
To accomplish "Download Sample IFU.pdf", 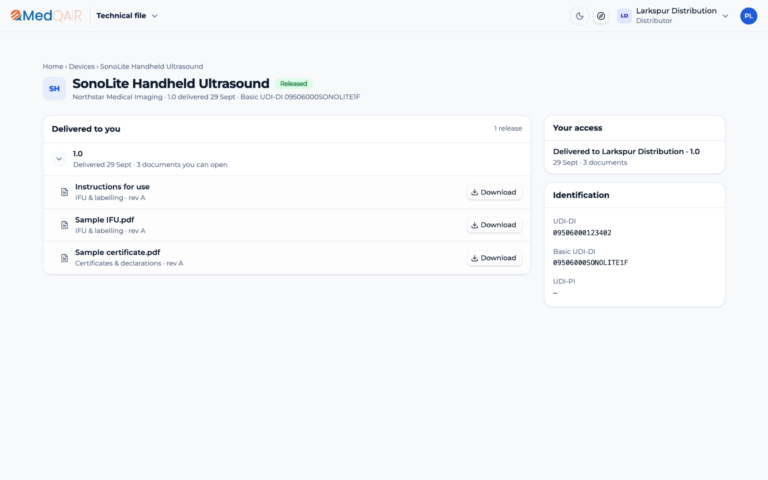I will click(494, 225).
